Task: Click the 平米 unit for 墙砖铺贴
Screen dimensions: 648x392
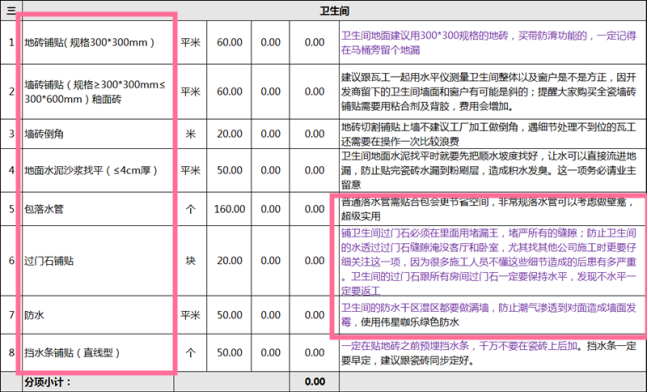Action: click(191, 91)
